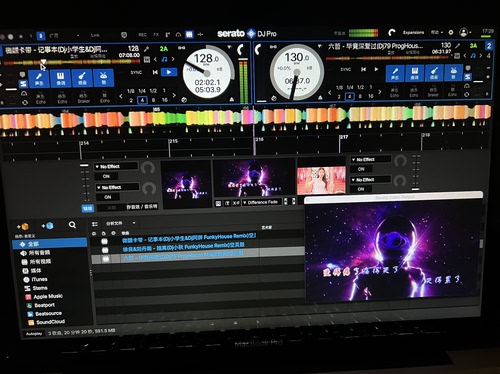Click the highlighted grid view icon in top bar
Screen dimensions: 500x374
click(189, 34)
